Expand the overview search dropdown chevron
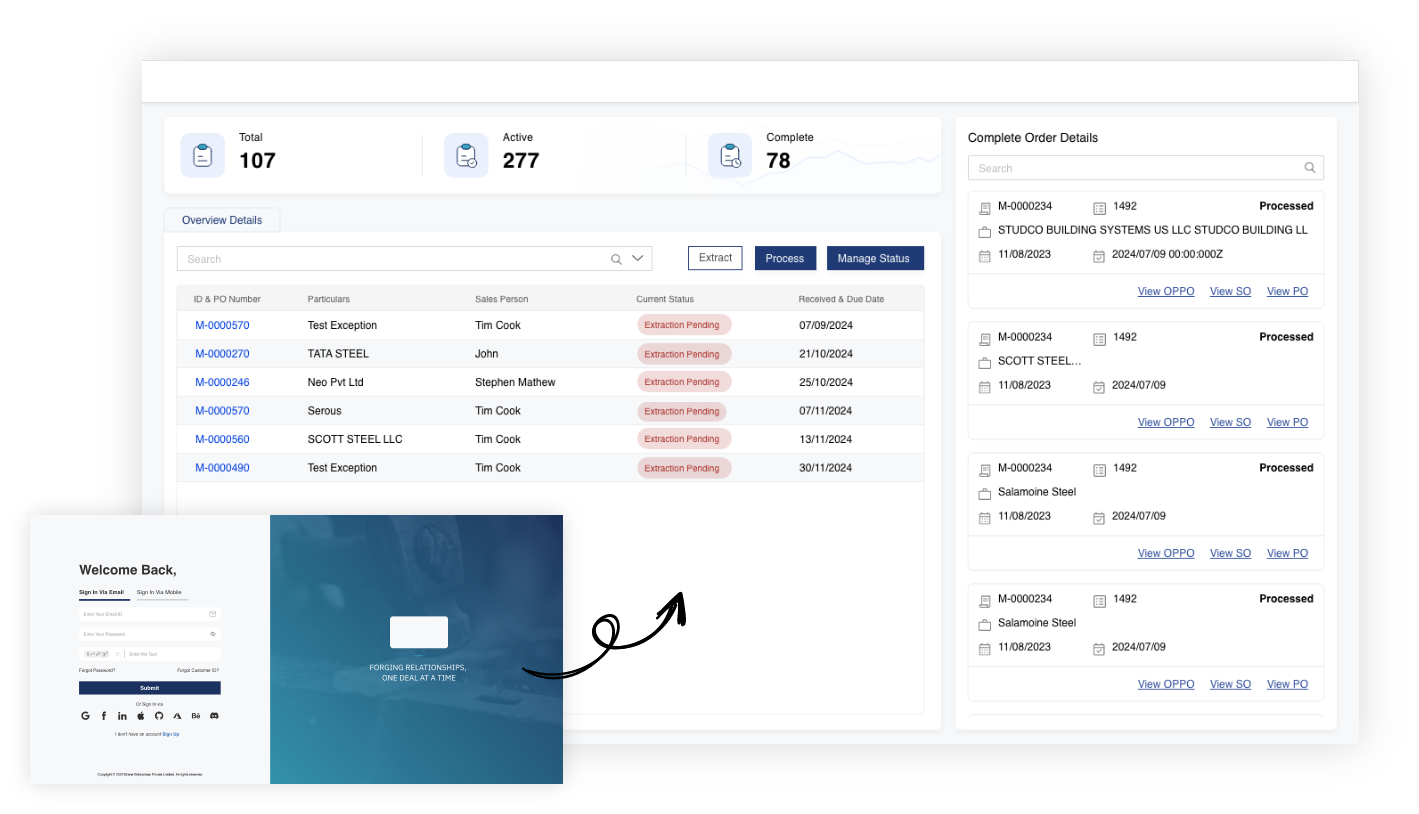The width and height of the screenshot is (1419, 814). [639, 259]
